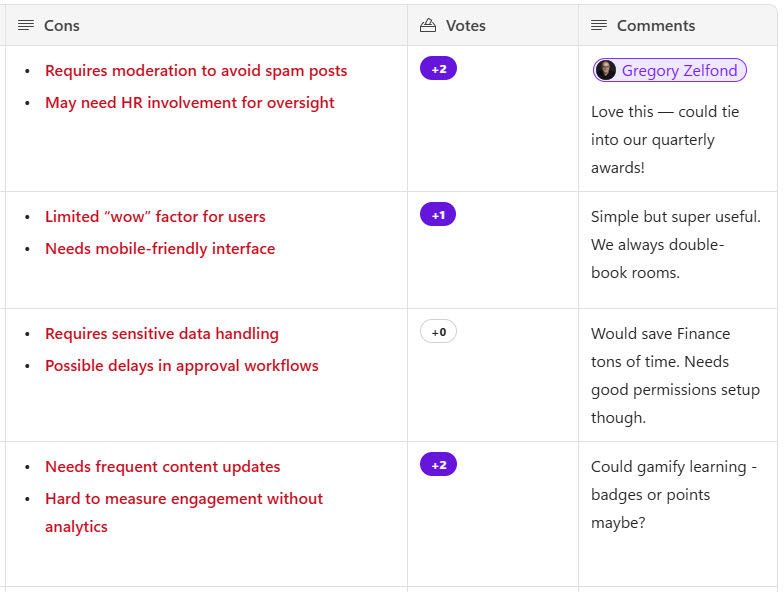The image size is (784, 592).
Task: Toggle the +2 vote in first row
Action: 438,69
